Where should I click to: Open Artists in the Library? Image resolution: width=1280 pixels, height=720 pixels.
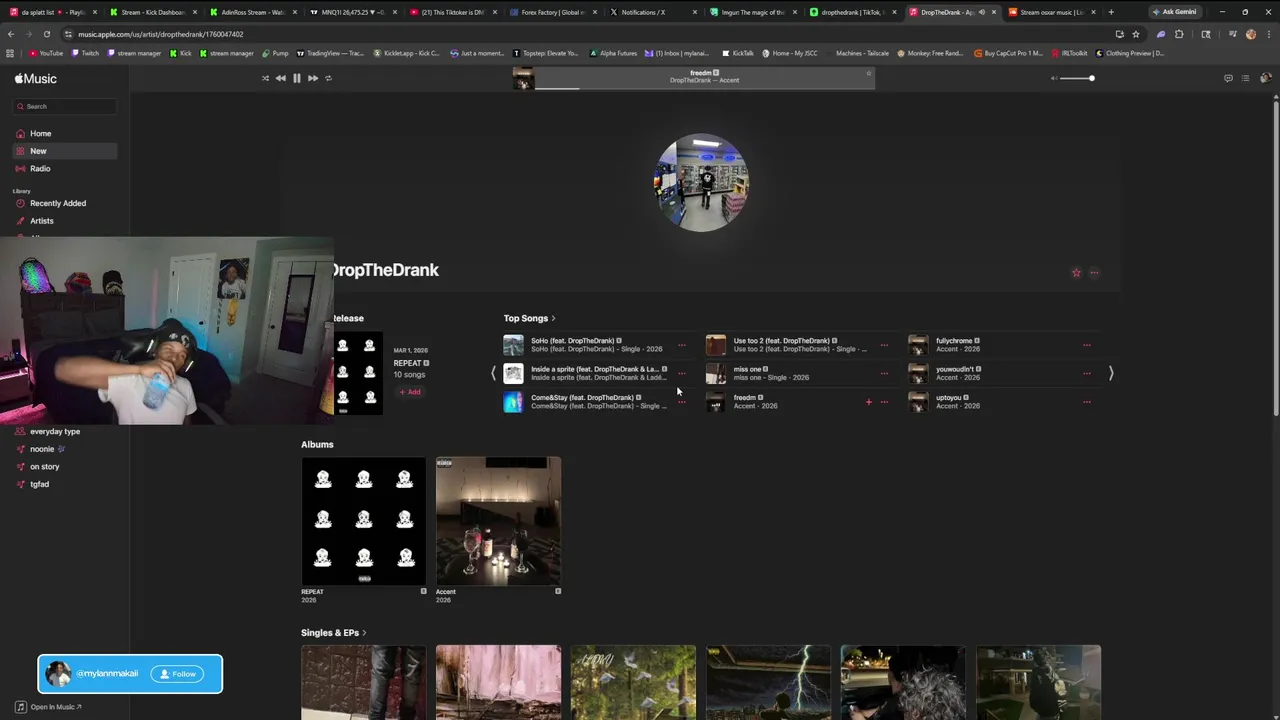click(65, 221)
